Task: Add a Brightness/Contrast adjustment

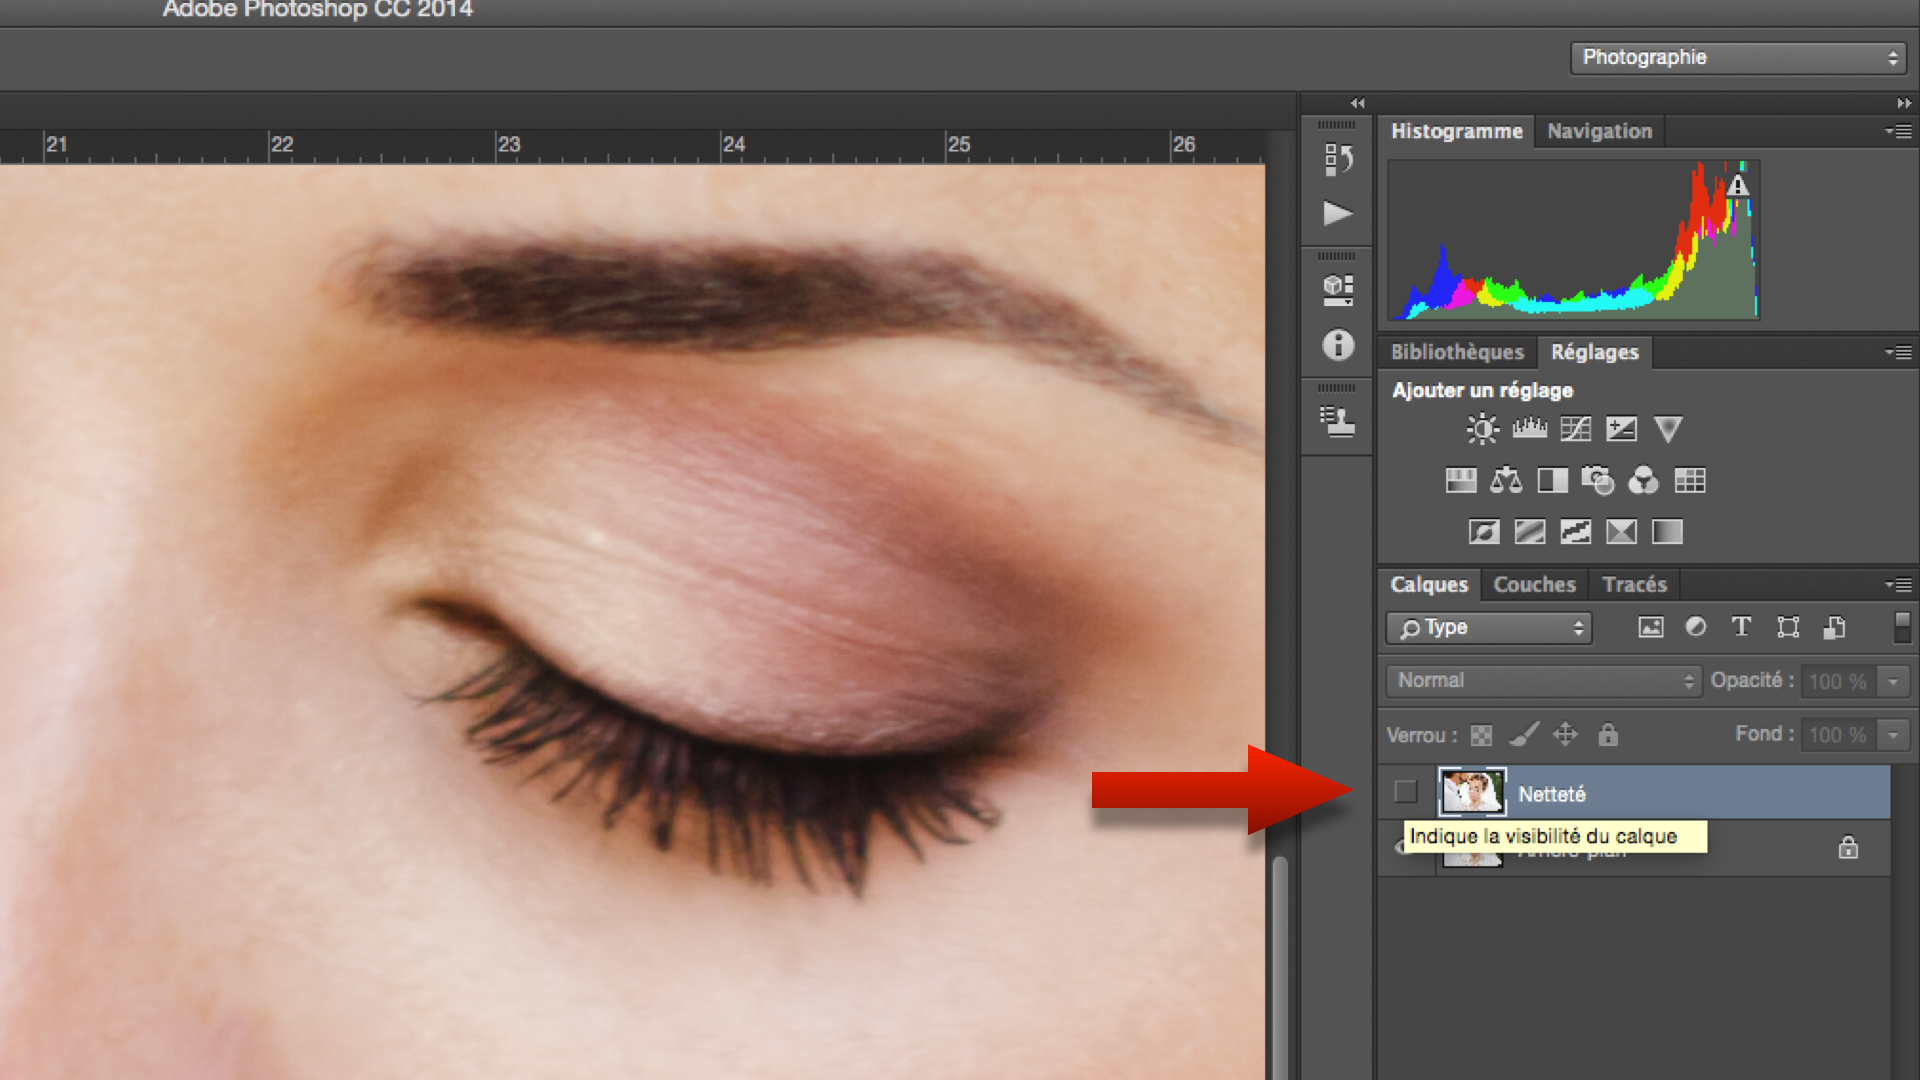Action: coord(1482,429)
